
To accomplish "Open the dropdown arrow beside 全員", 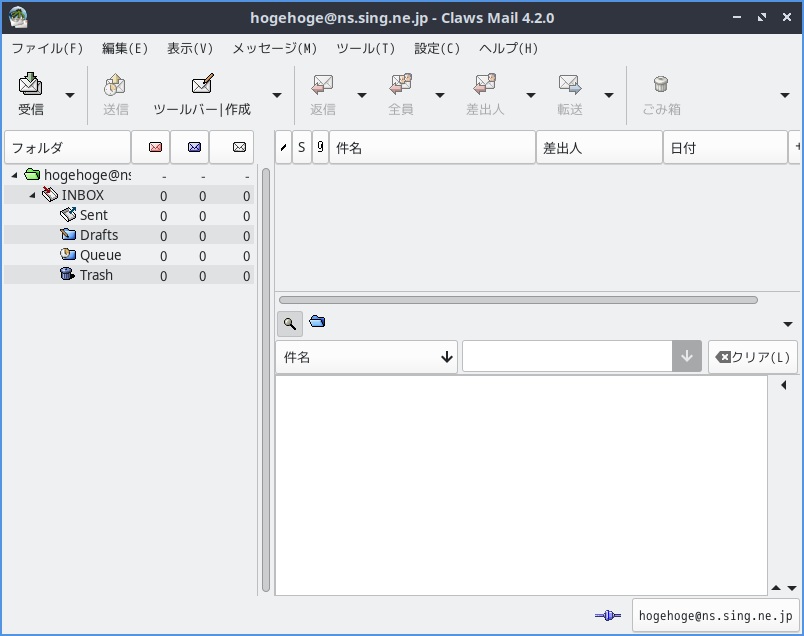I will click(x=440, y=95).
